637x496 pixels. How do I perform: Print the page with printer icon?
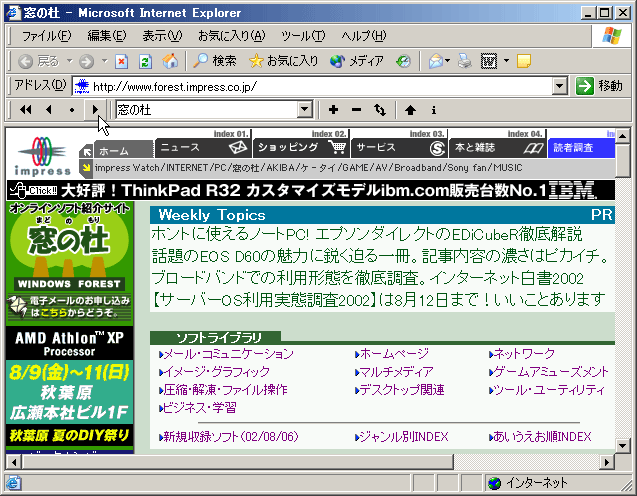coord(464,61)
